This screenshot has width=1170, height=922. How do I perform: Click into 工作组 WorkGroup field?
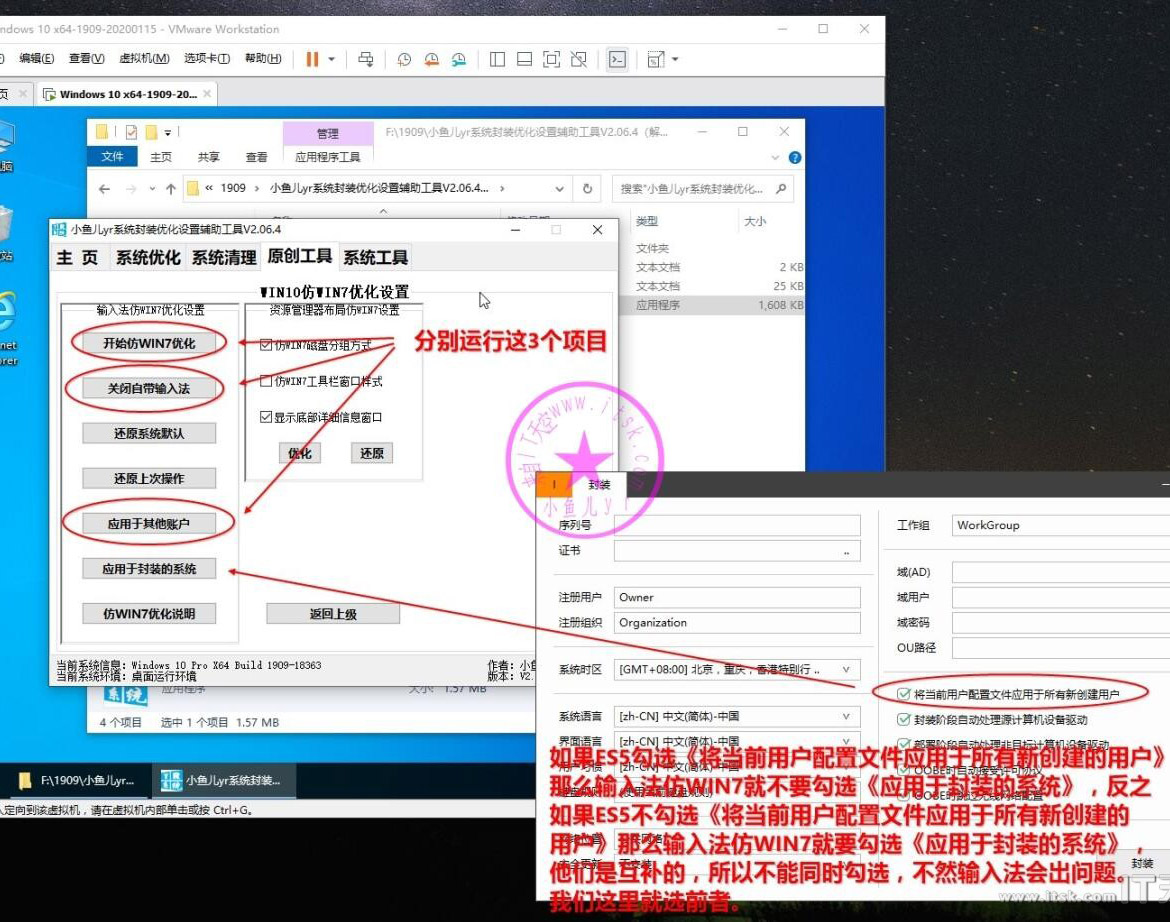[1060, 525]
